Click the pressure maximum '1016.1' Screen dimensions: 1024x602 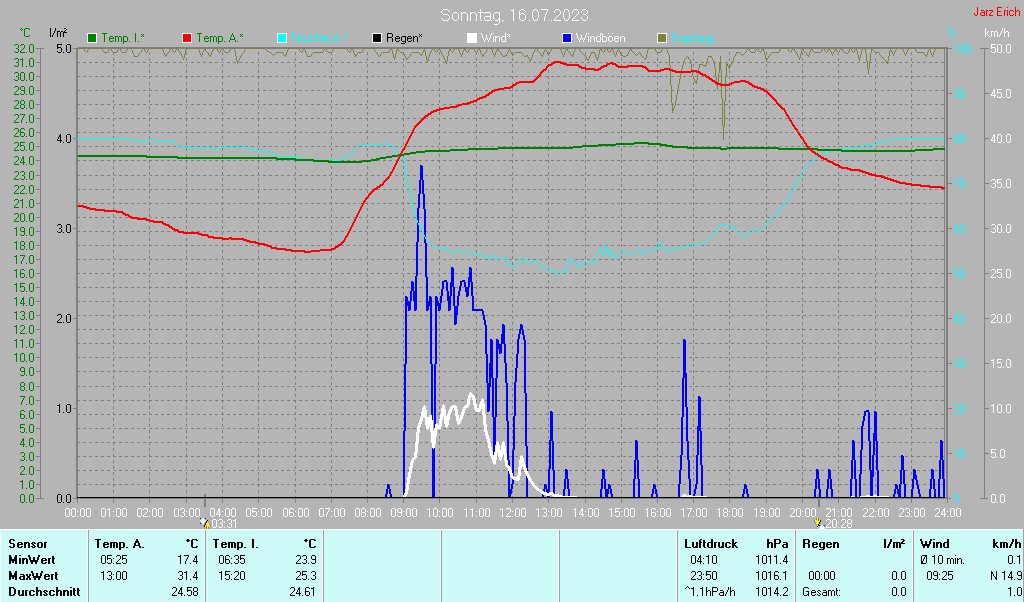772,577
